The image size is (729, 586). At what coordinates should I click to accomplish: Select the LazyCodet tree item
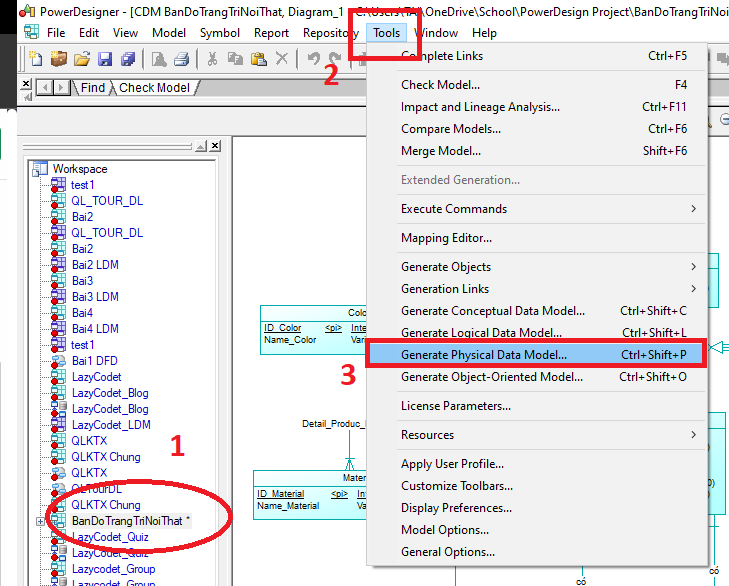pos(96,377)
